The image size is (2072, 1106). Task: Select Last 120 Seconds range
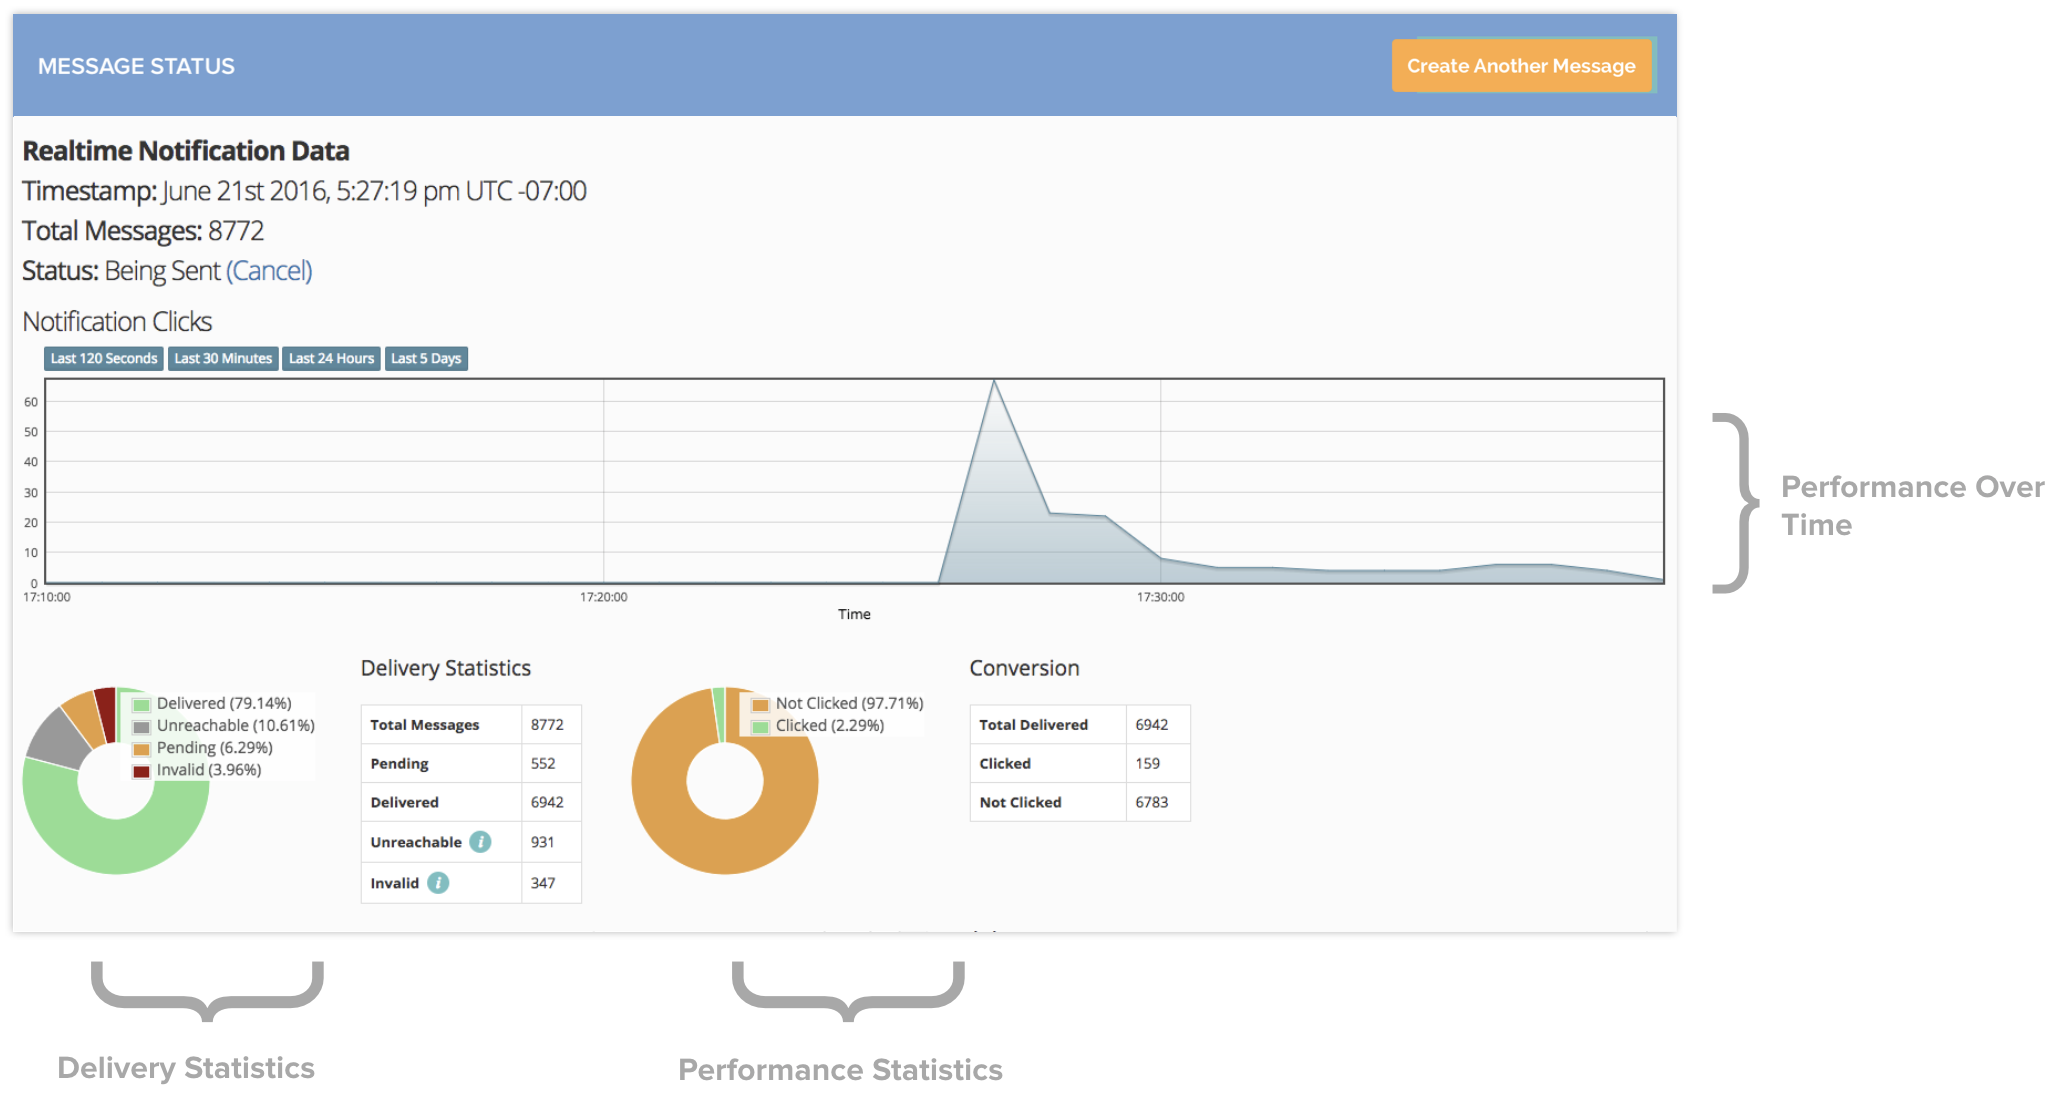click(x=103, y=359)
